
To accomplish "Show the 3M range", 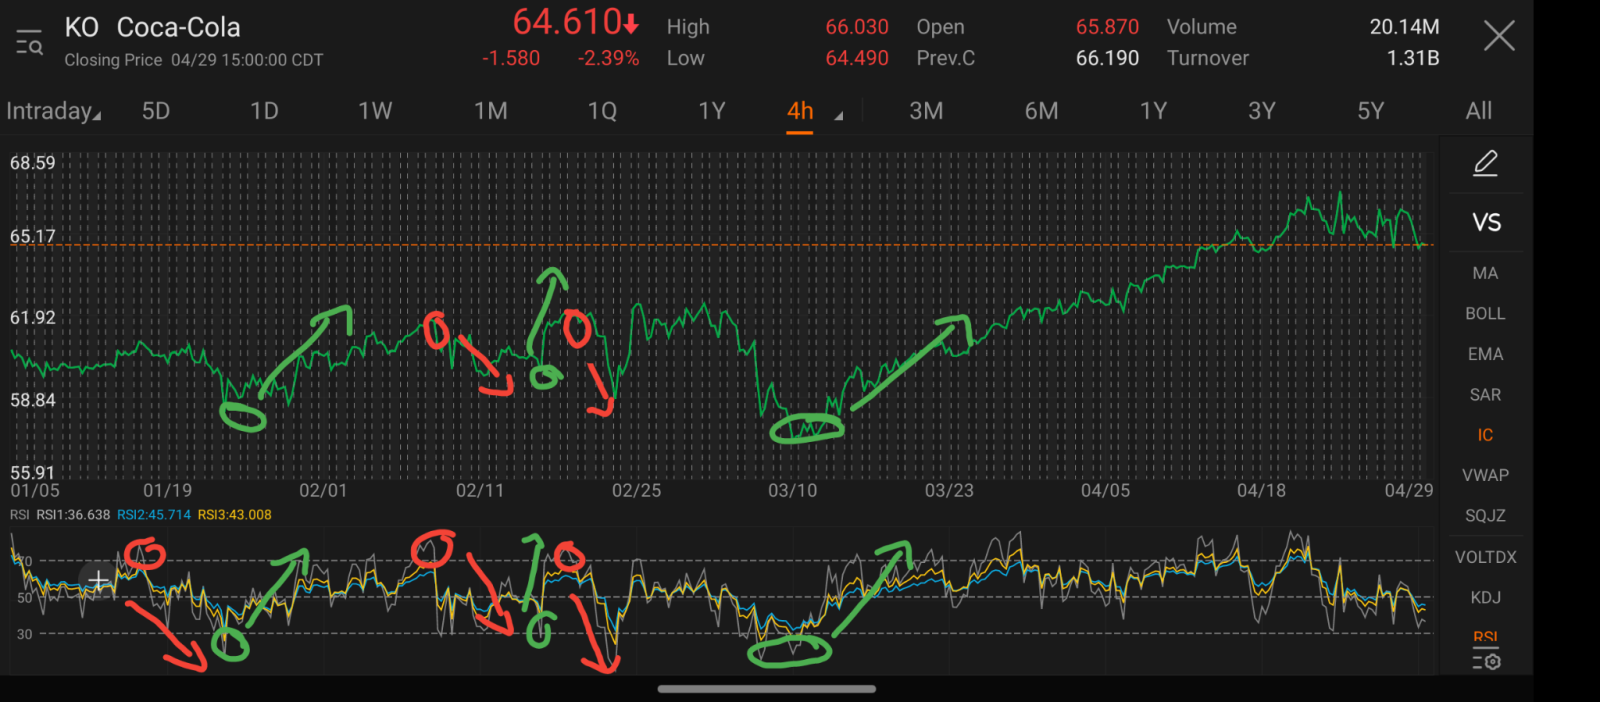I will point(926,111).
